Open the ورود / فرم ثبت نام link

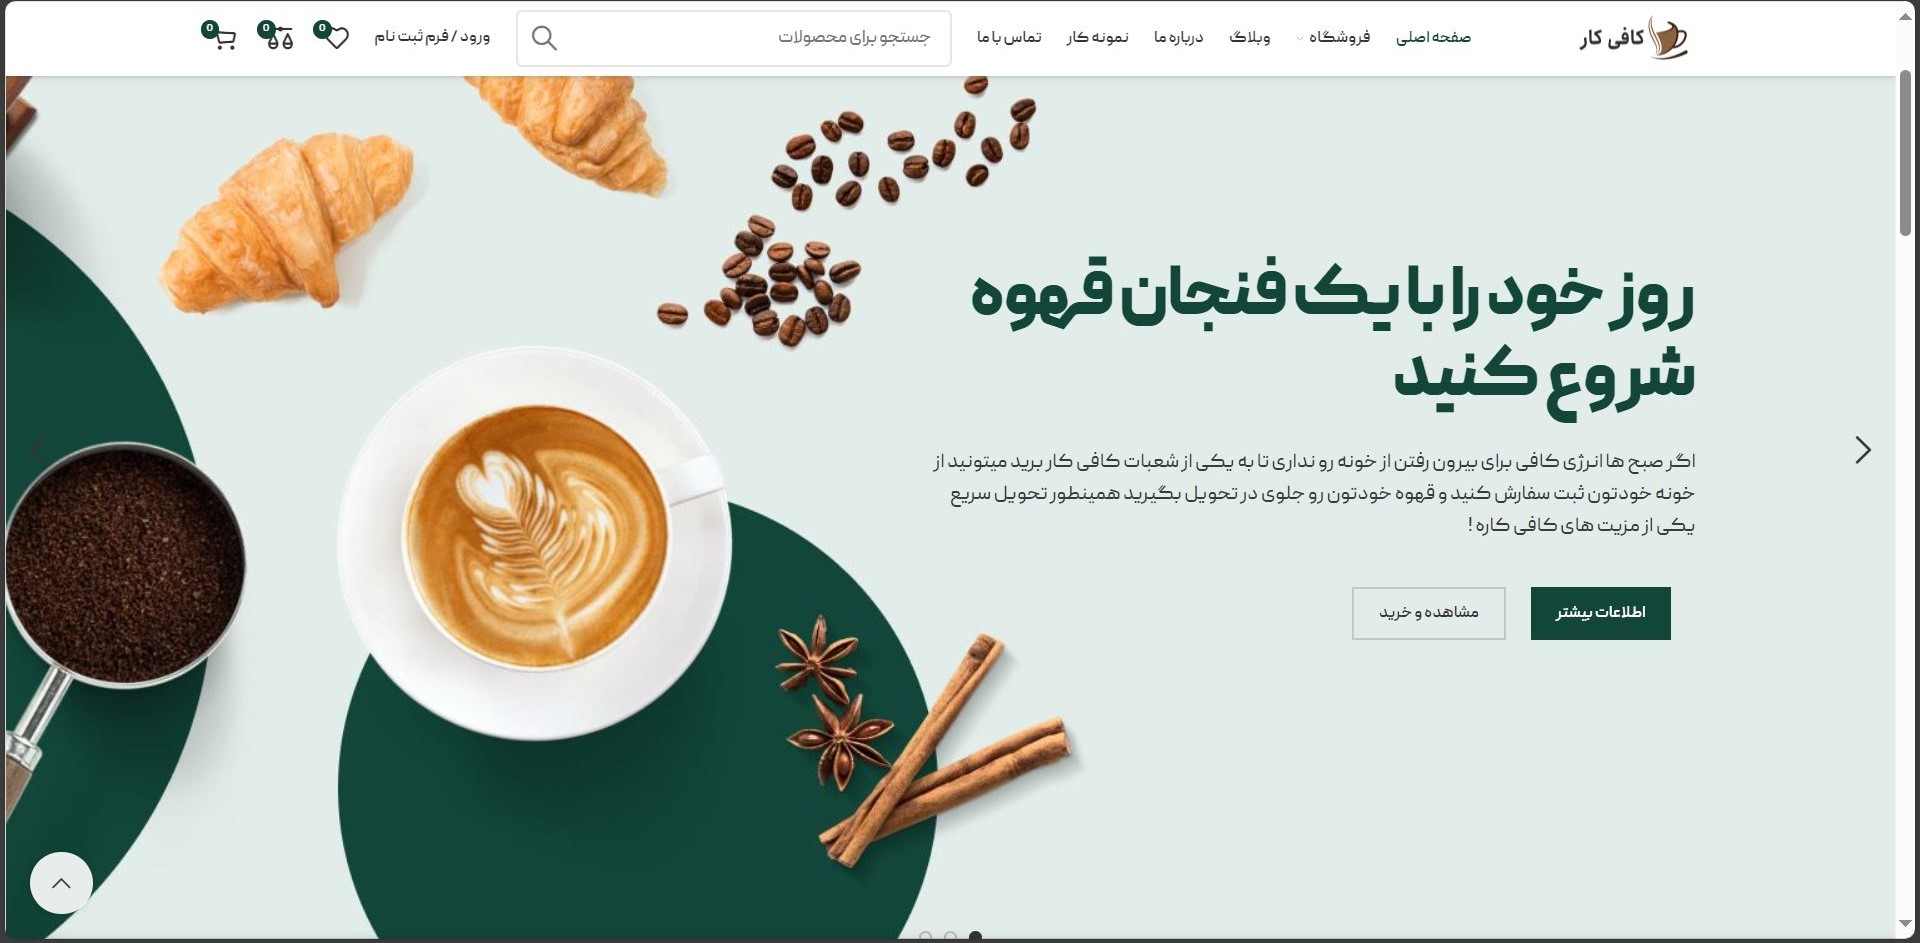click(432, 37)
